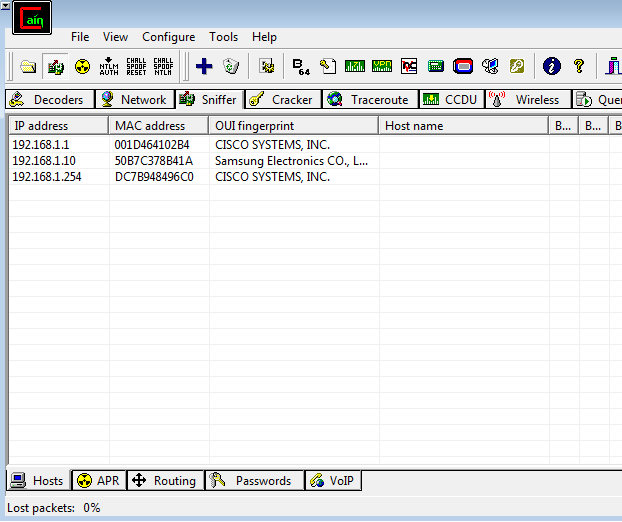Open the VNC password decoder icon
This screenshot has width=622, height=522.
coord(409,66)
